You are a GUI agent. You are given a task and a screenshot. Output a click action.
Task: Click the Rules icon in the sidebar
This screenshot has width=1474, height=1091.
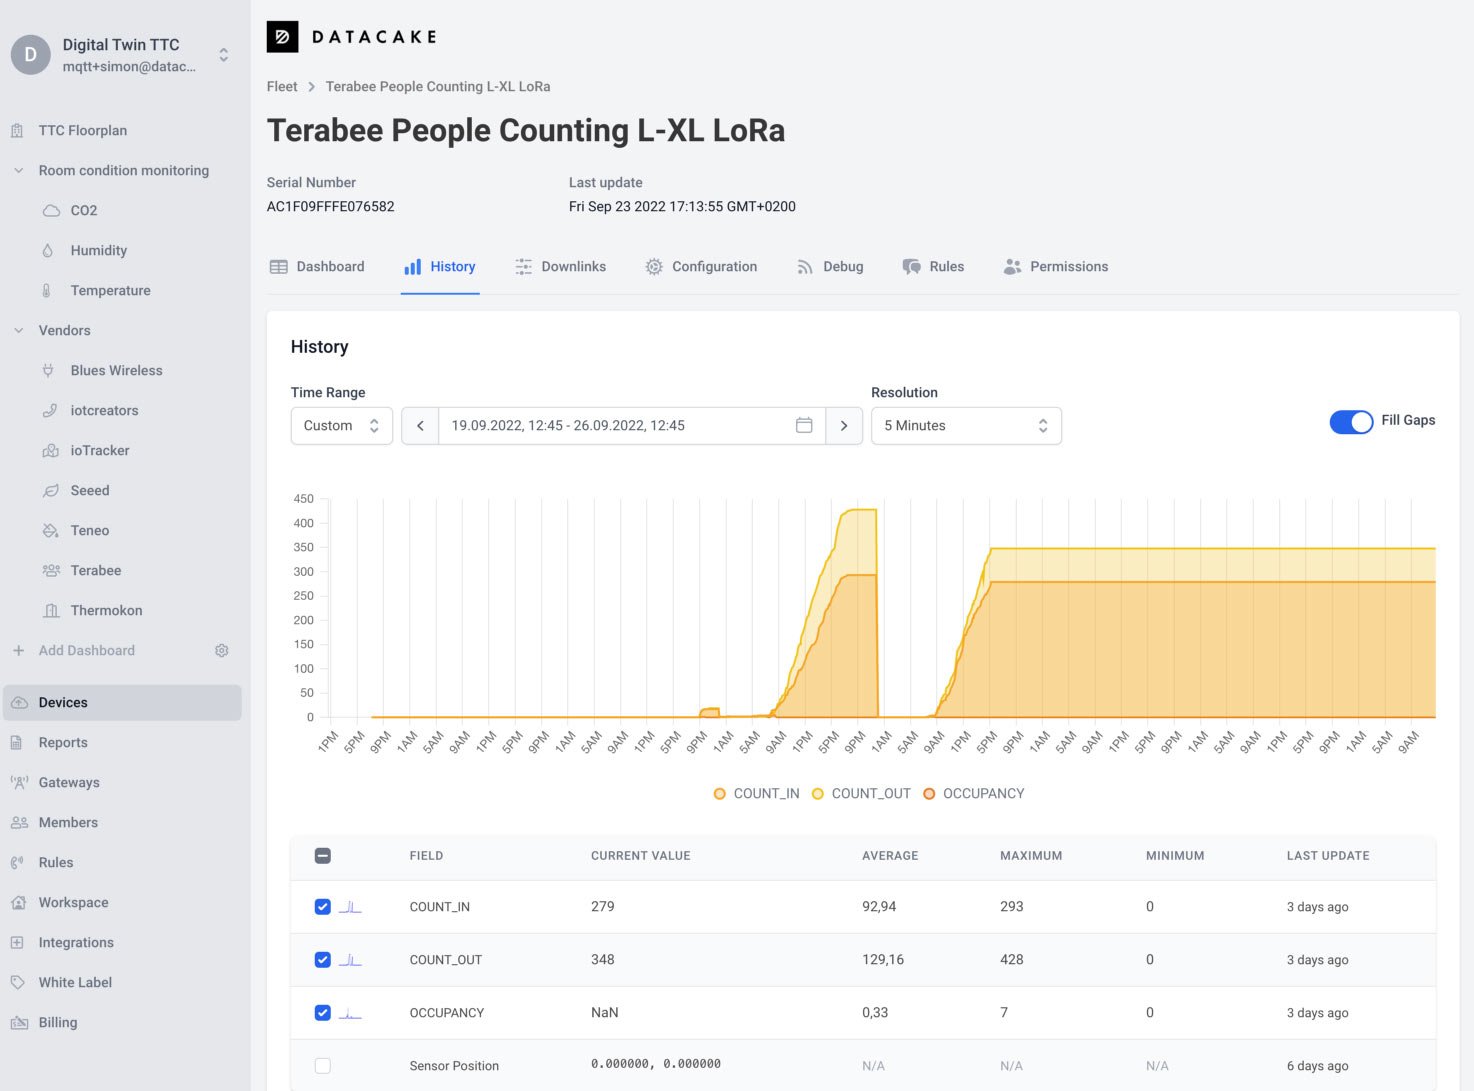click(x=17, y=863)
